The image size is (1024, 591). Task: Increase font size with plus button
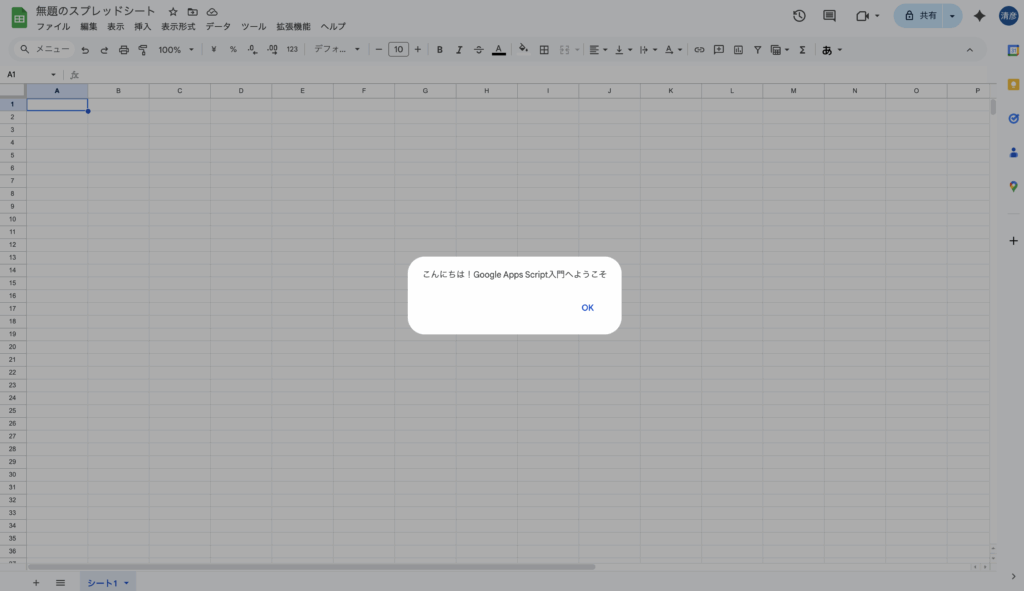pos(418,50)
